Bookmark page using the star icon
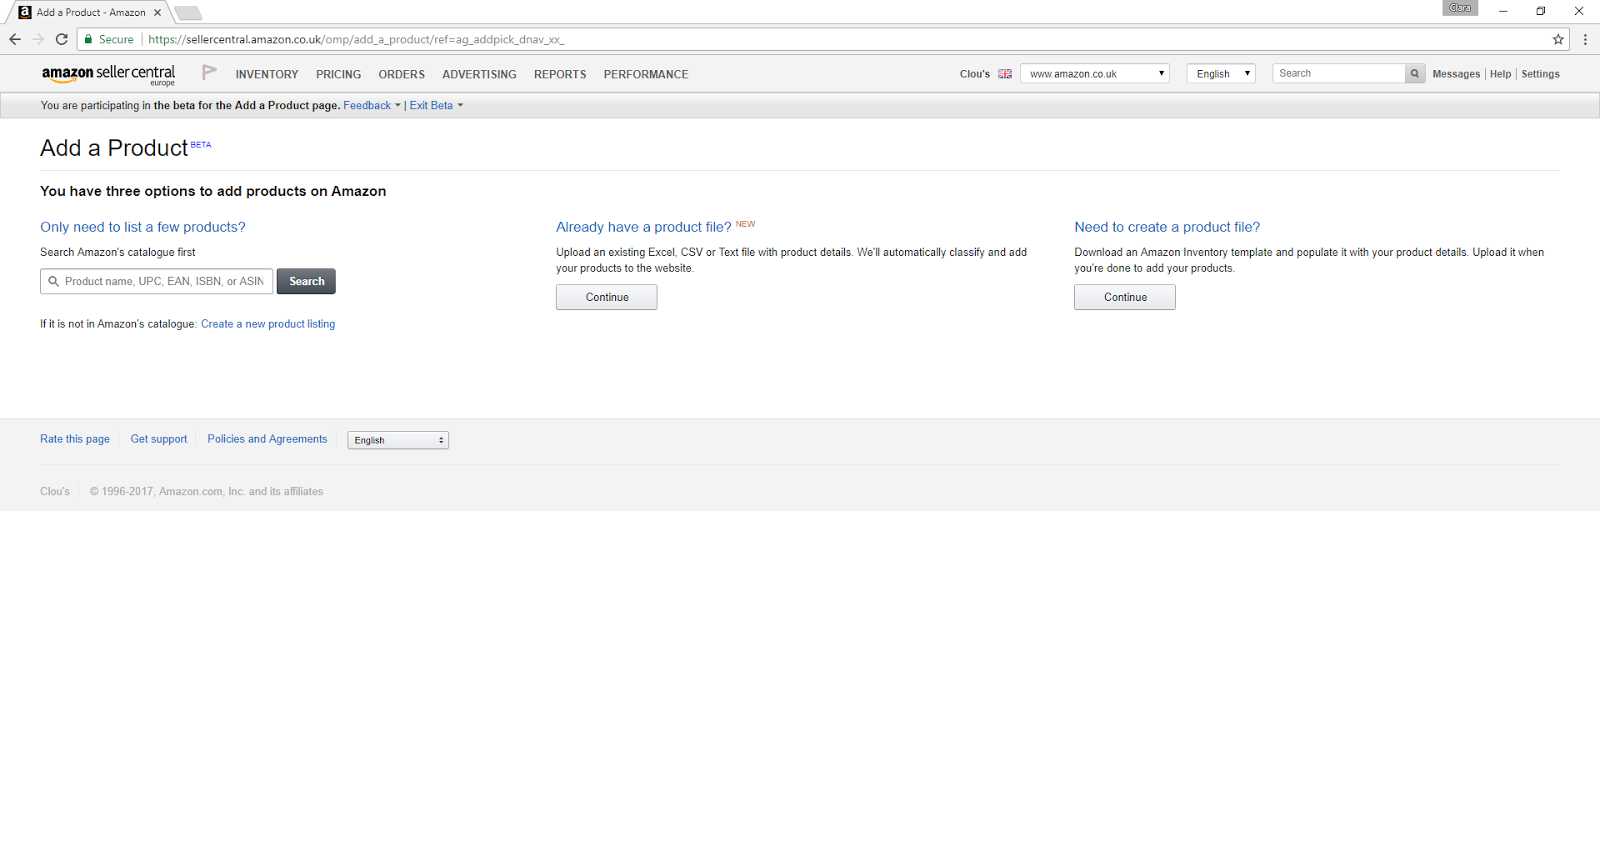This screenshot has width=1600, height=867. 1558,39
